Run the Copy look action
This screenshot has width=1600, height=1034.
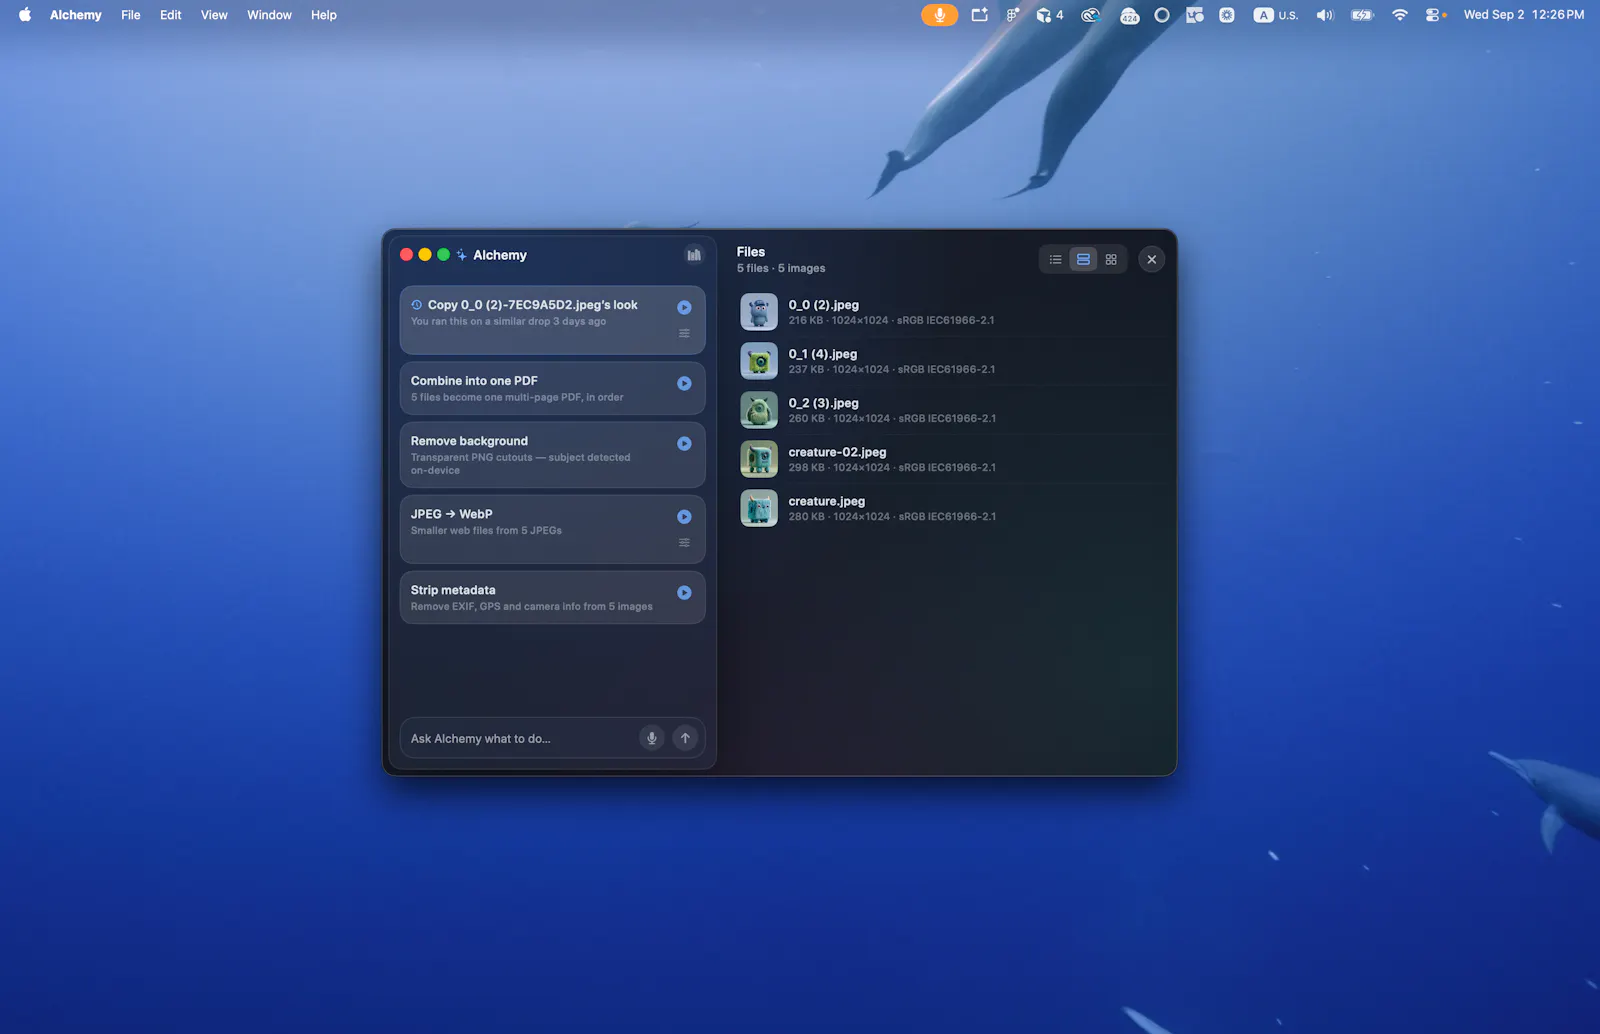click(x=684, y=307)
